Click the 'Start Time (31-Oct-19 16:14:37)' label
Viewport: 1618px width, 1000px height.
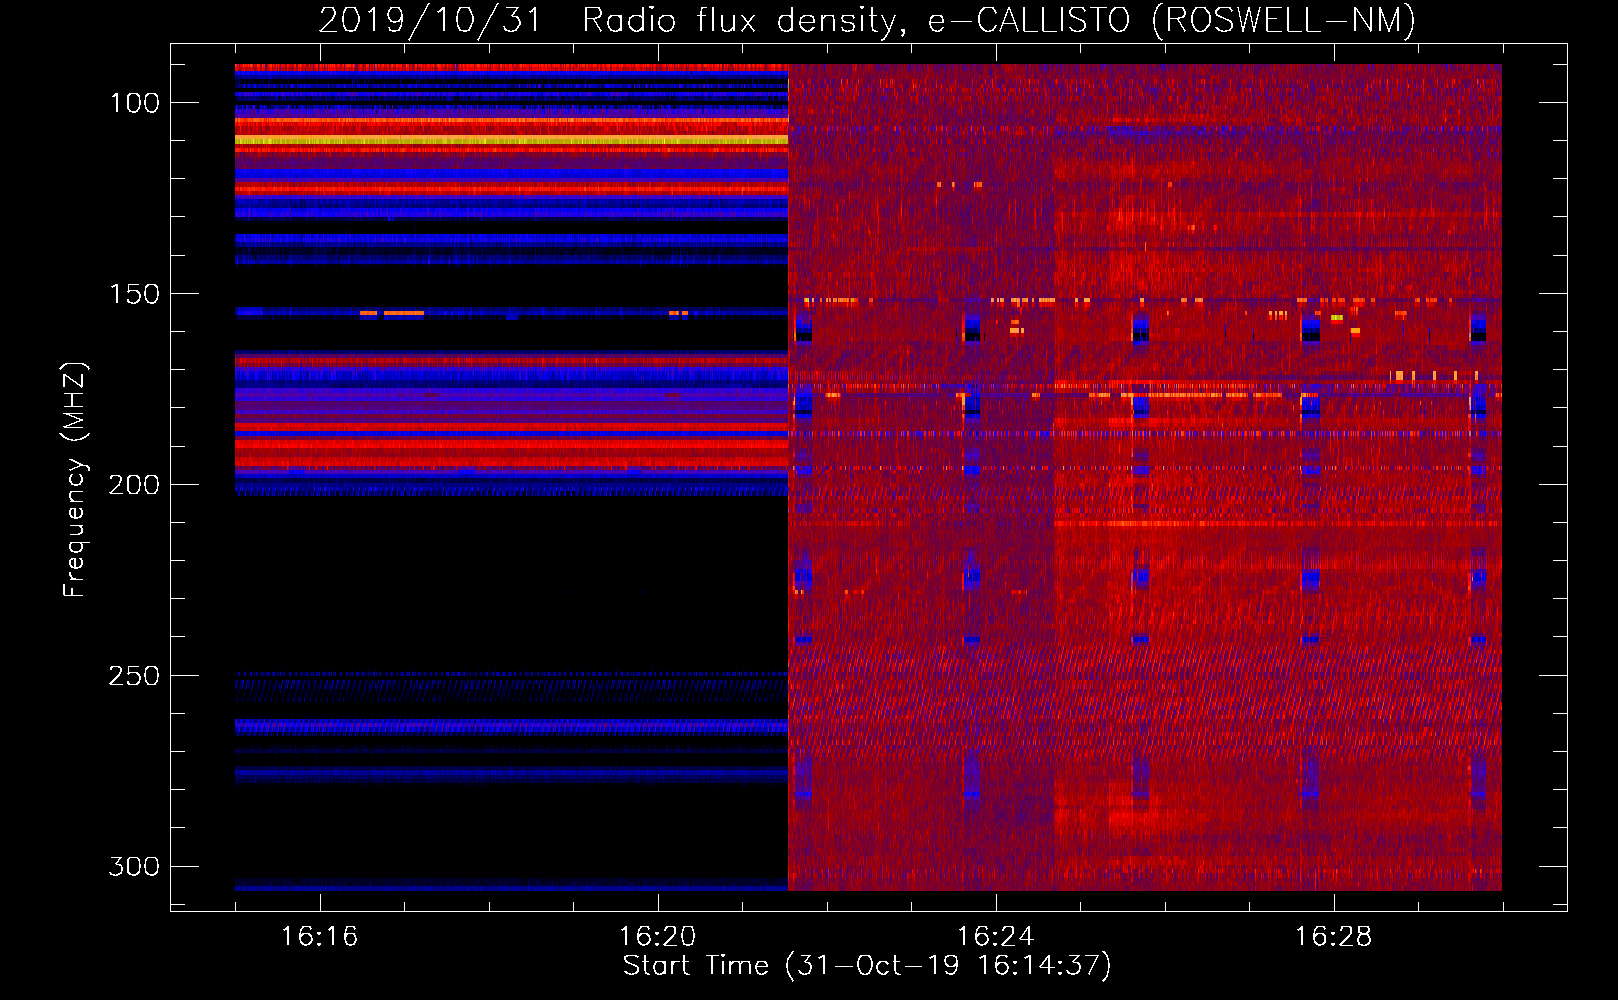click(867, 966)
